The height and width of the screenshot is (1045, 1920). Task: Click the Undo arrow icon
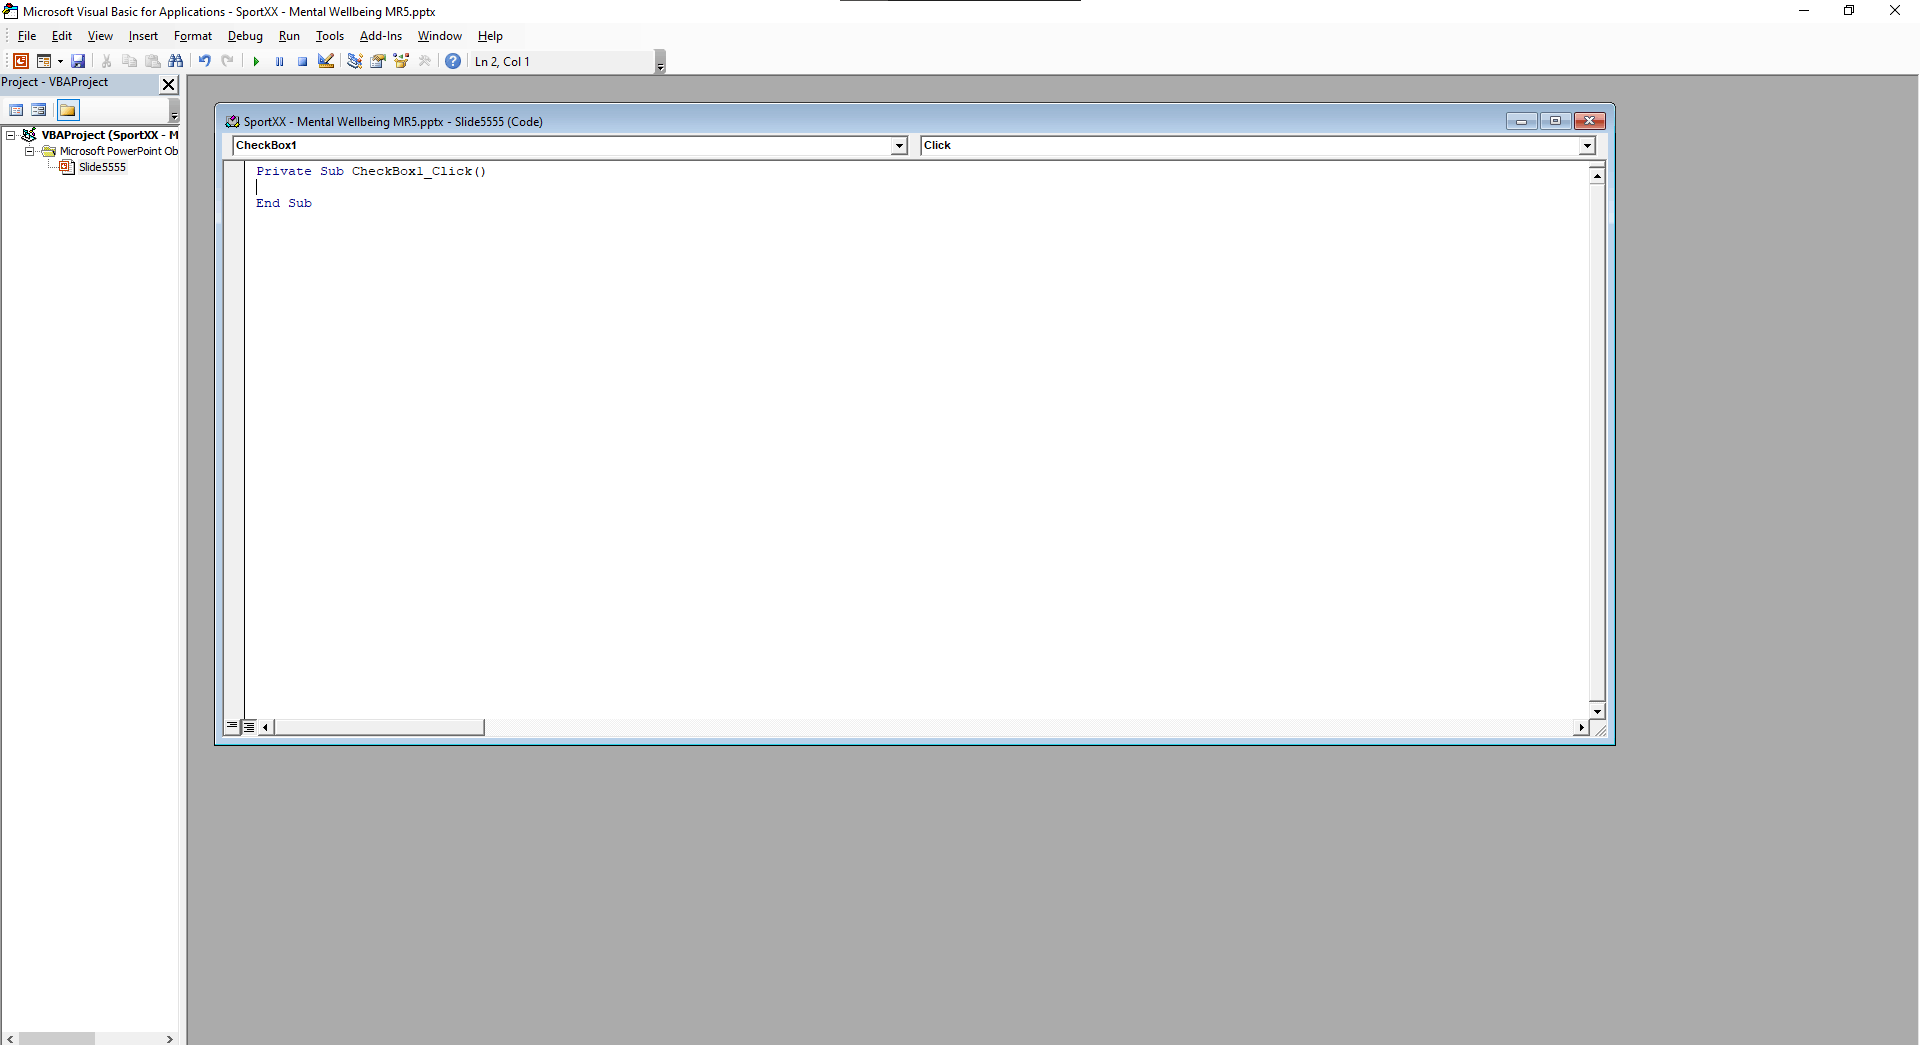(204, 61)
